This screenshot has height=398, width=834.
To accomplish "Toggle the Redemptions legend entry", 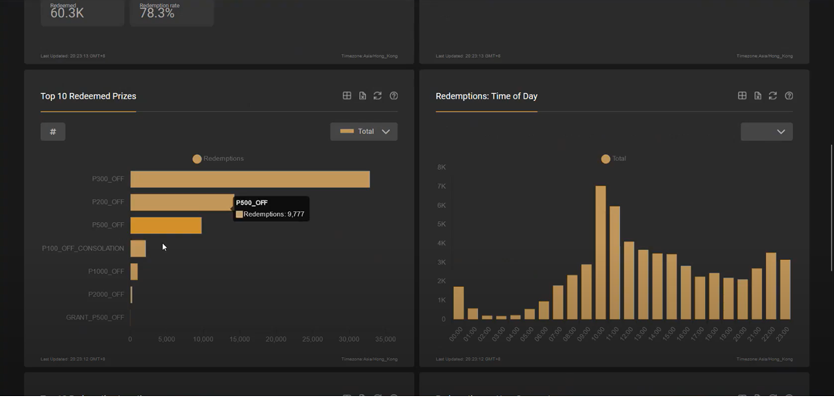I will (218, 159).
